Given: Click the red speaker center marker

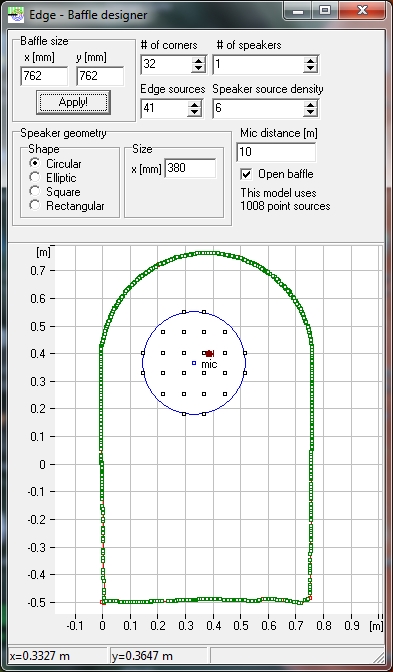Looking at the screenshot, I should pyautogui.click(x=209, y=354).
